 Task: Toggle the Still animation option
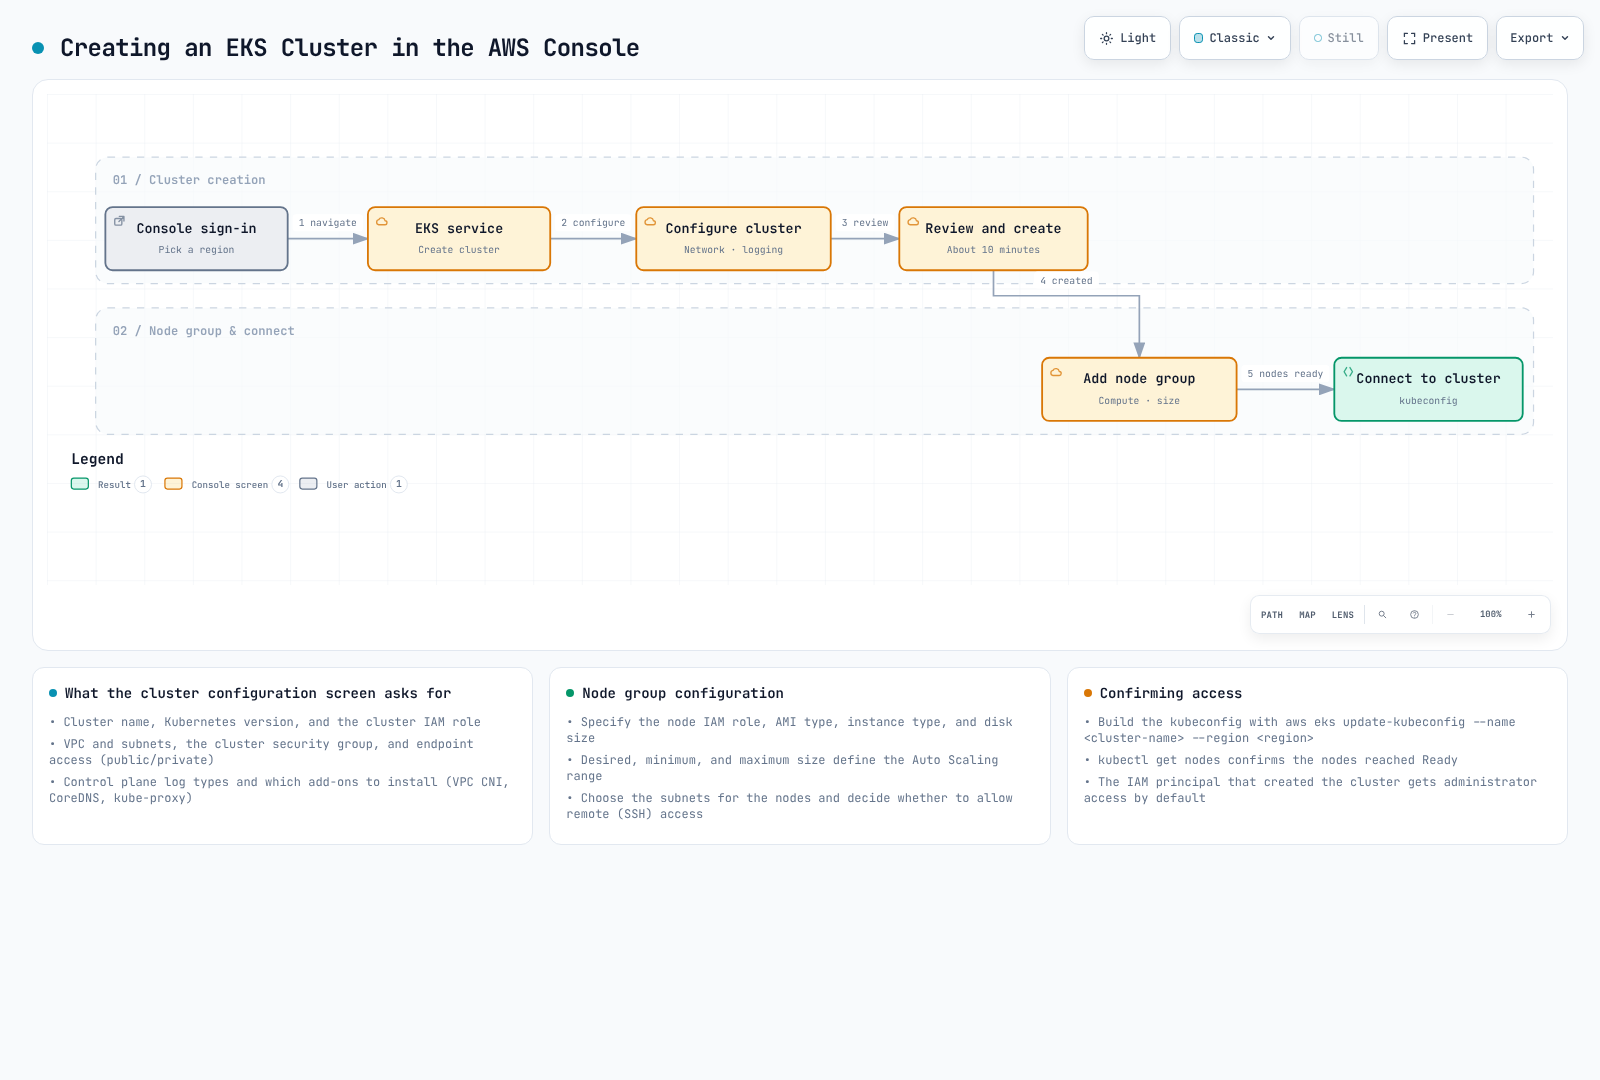(x=1339, y=38)
